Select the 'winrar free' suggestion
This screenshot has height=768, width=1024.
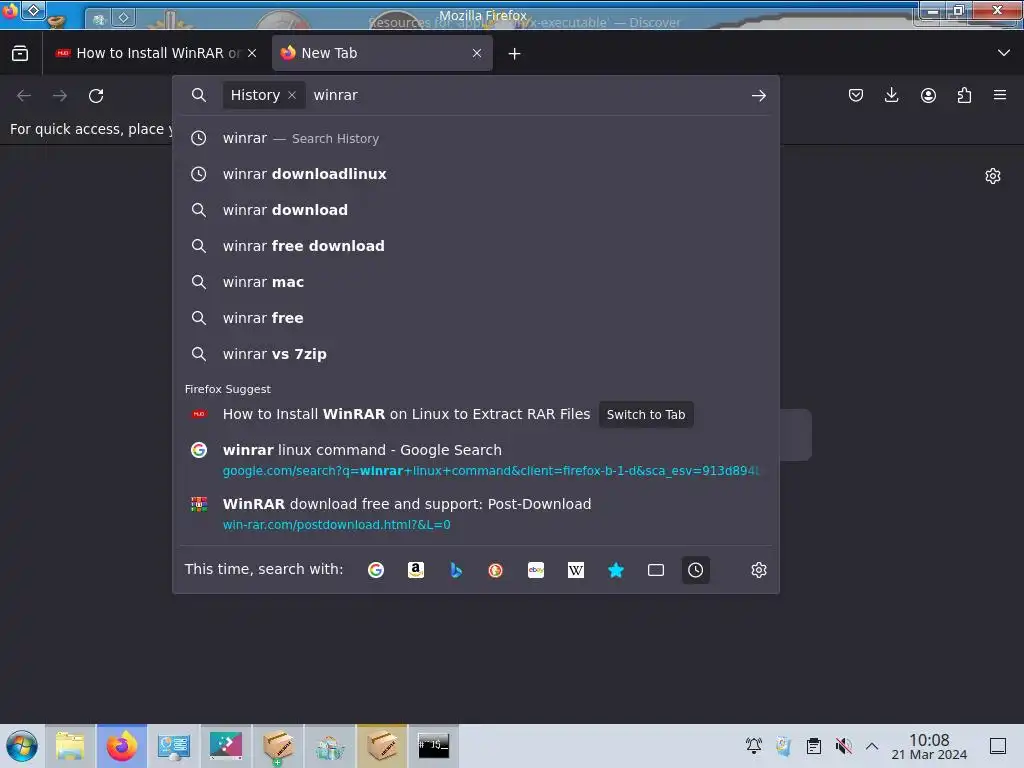click(475, 318)
